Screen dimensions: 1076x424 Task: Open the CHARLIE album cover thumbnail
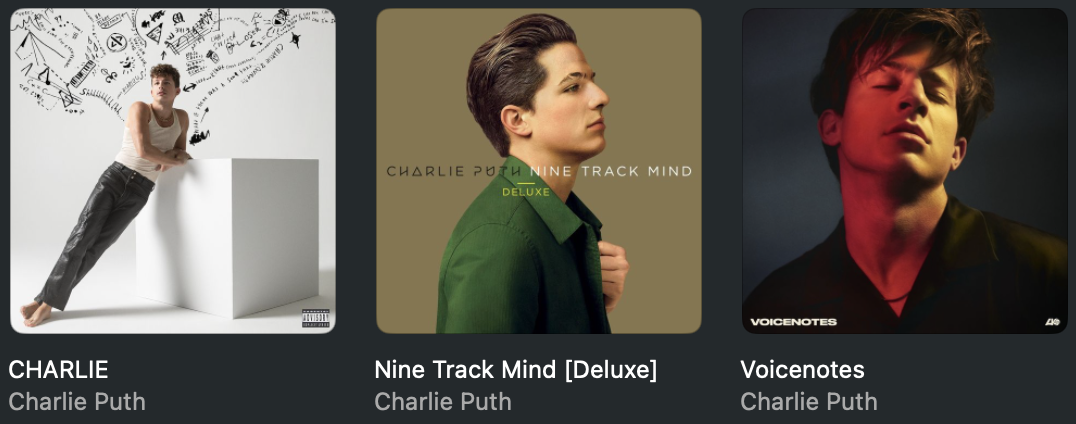173,171
